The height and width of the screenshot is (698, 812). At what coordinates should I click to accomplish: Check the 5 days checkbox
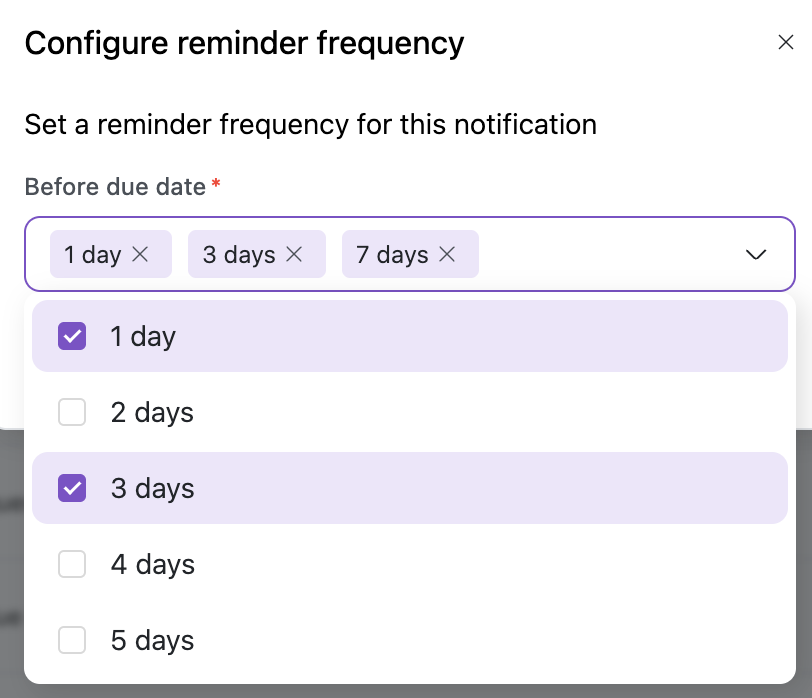72,640
